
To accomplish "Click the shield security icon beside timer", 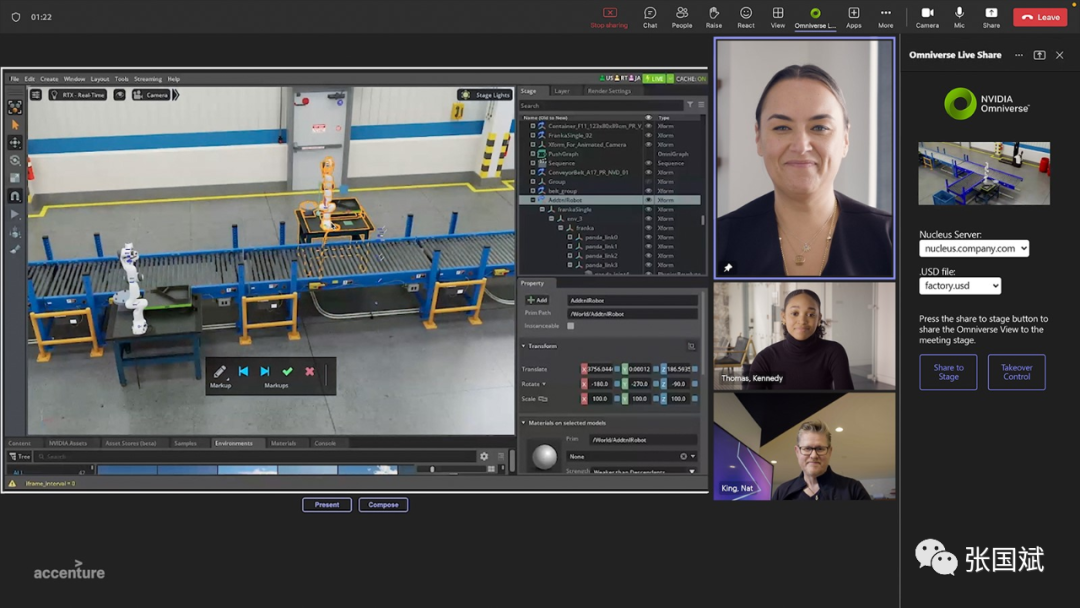I will (15, 17).
